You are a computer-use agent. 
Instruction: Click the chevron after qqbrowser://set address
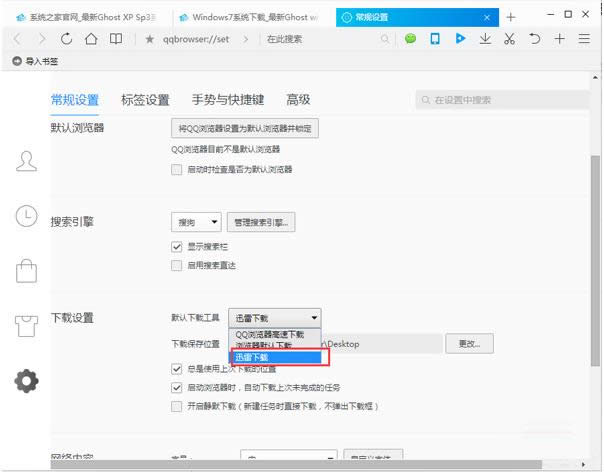[246, 39]
